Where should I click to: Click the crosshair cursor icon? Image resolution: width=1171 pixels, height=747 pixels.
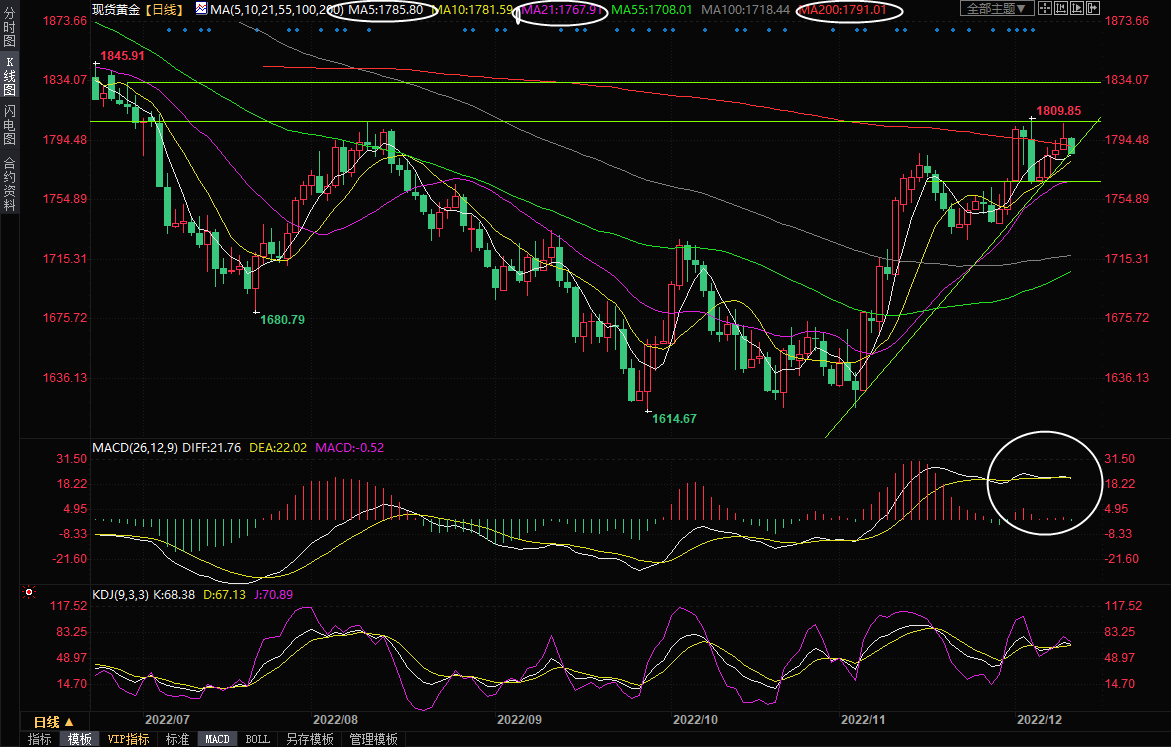point(1045,8)
